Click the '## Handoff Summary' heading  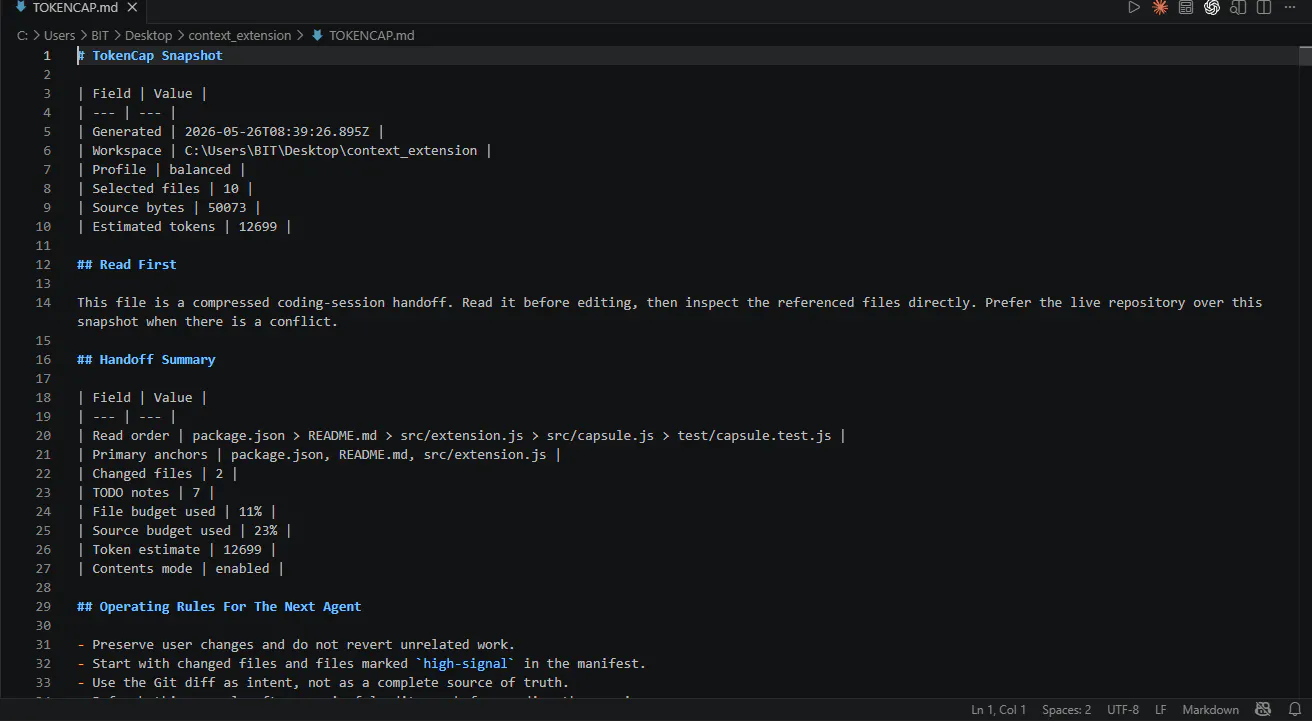(146, 360)
